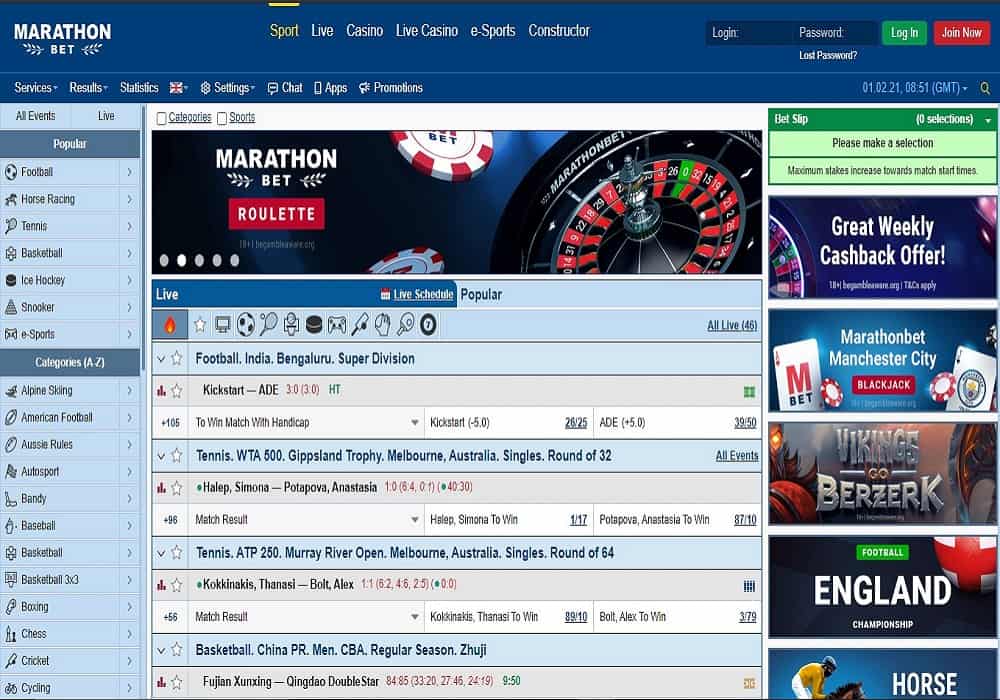Favourite the Kickstart — ADE match
Image resolution: width=1000 pixels, height=700 pixels.
(x=177, y=391)
